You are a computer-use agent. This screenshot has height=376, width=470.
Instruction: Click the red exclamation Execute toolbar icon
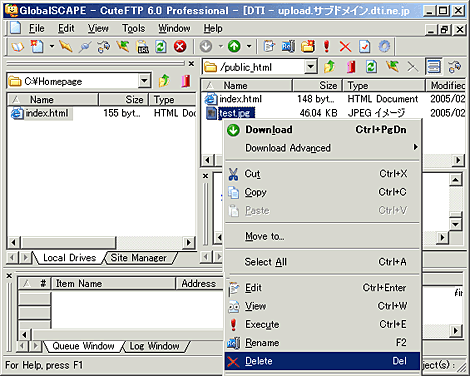pyautogui.click(x=327, y=46)
